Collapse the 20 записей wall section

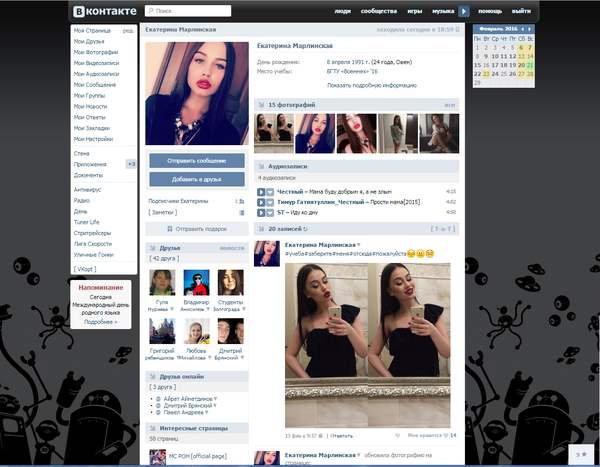tap(261, 229)
